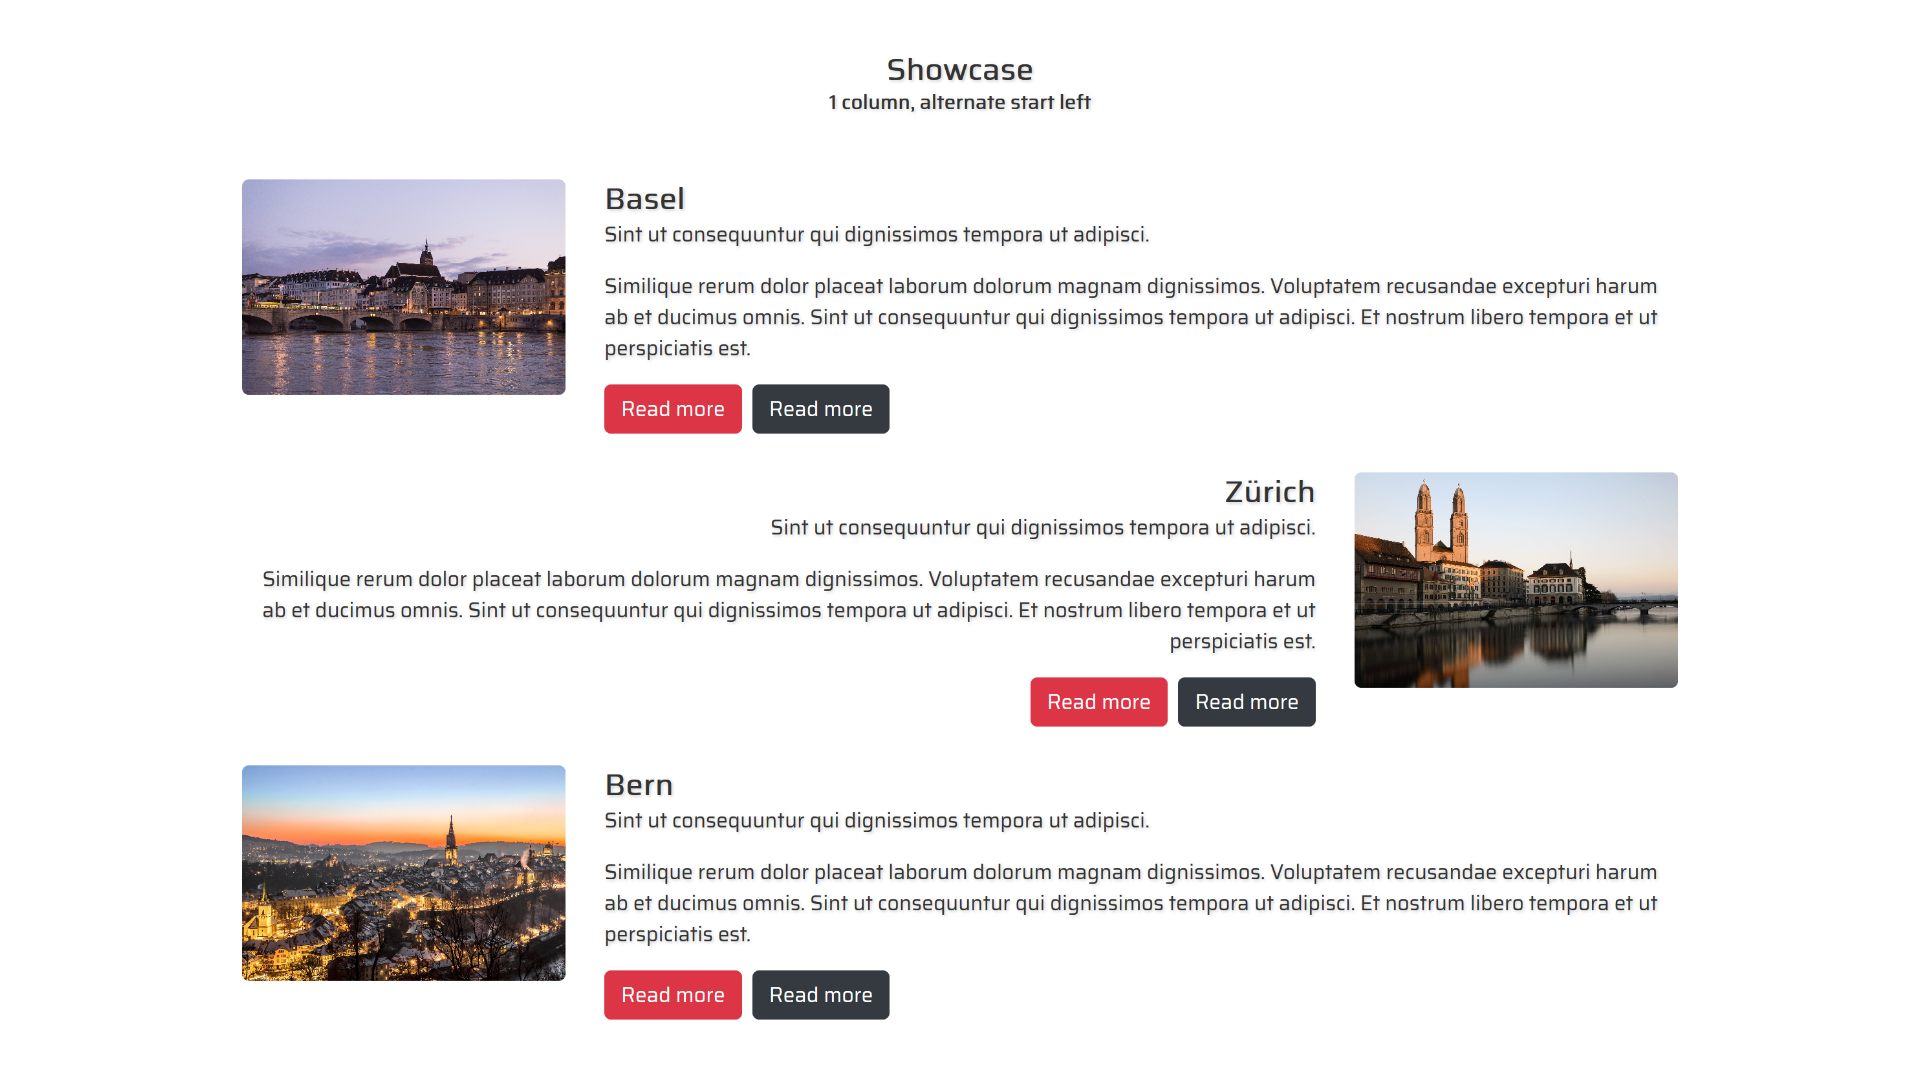Click the dark Read more button under Basel

820,409
